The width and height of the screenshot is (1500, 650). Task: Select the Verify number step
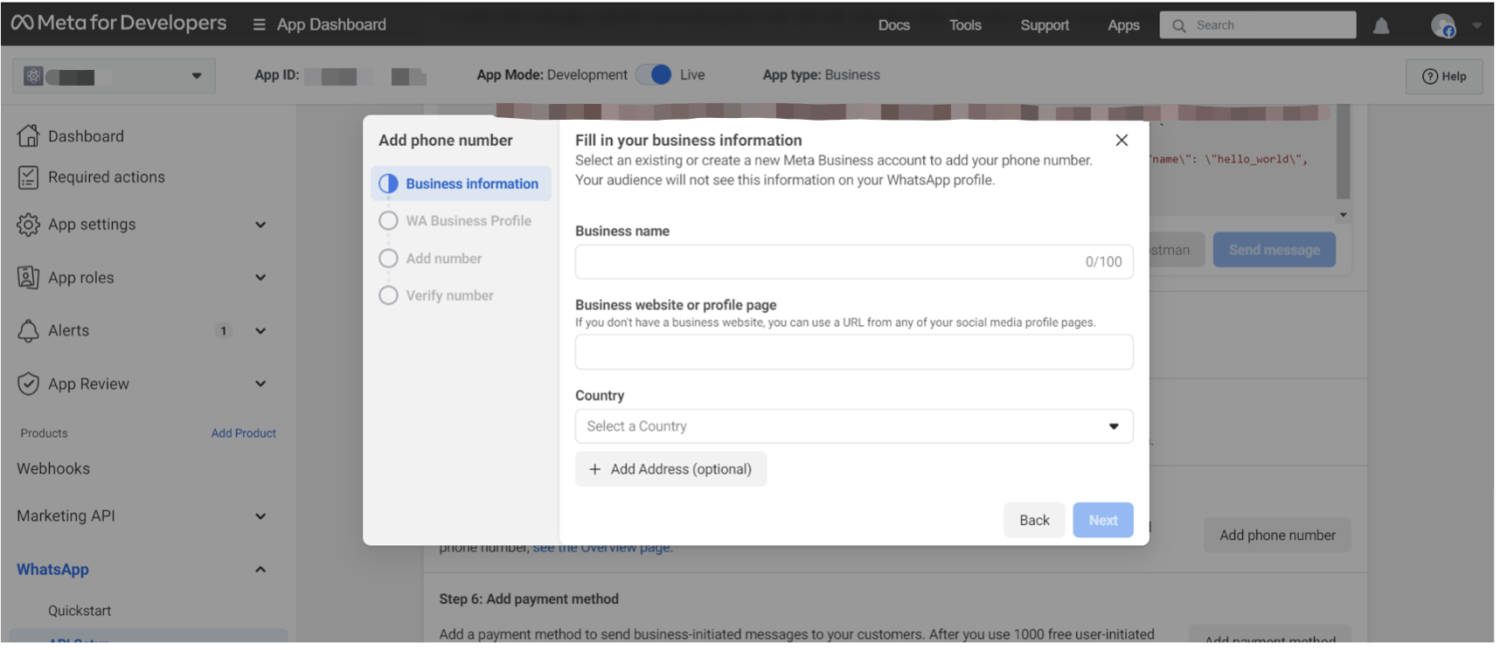(449, 296)
